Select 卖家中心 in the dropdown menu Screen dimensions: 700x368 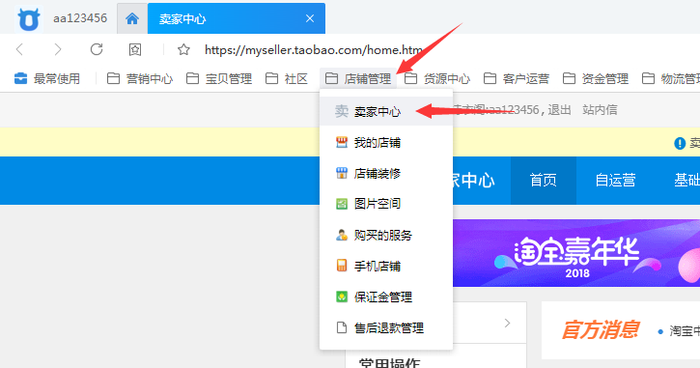pos(386,111)
